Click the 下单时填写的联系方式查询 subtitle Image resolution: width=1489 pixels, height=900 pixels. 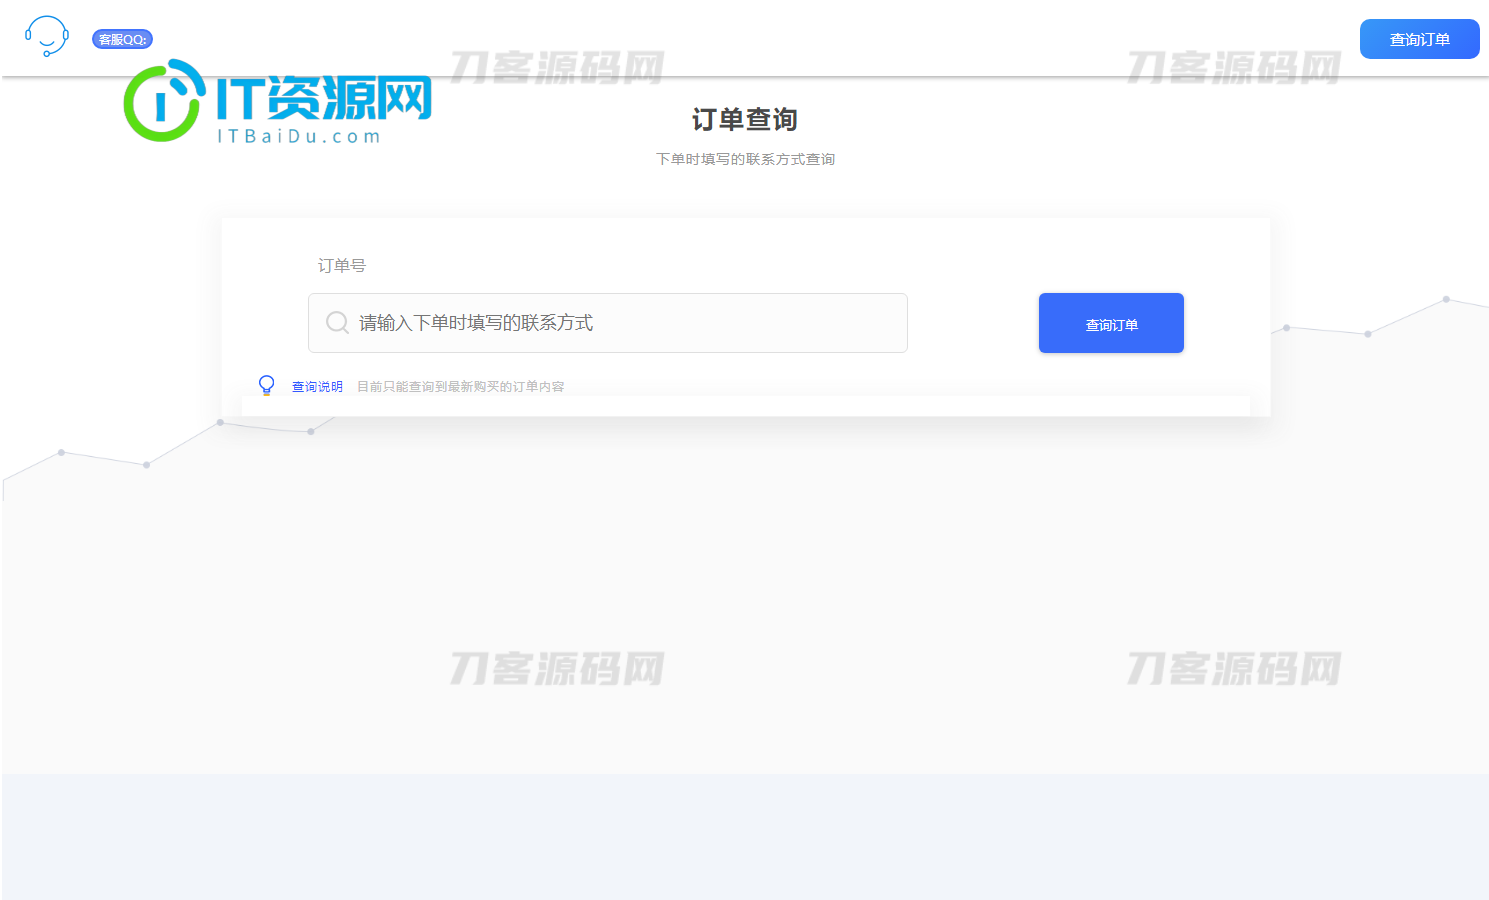pos(745,159)
